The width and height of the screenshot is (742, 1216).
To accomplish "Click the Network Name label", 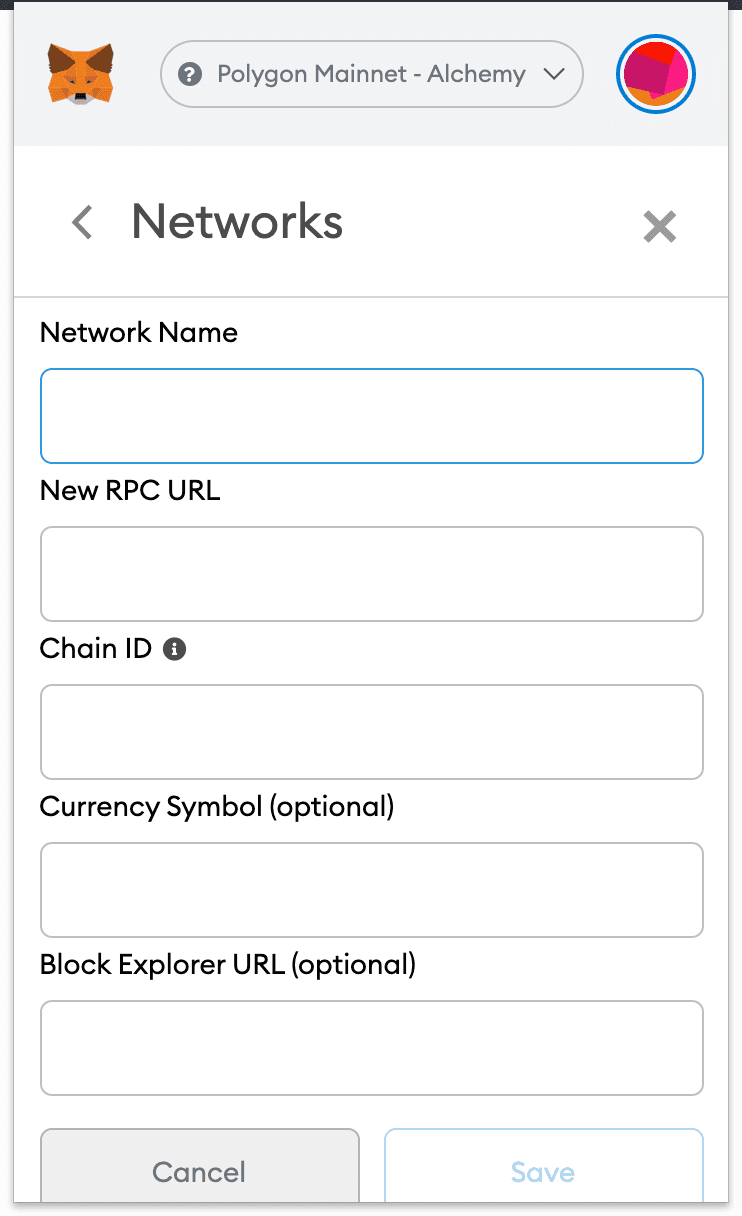I will point(139,333).
